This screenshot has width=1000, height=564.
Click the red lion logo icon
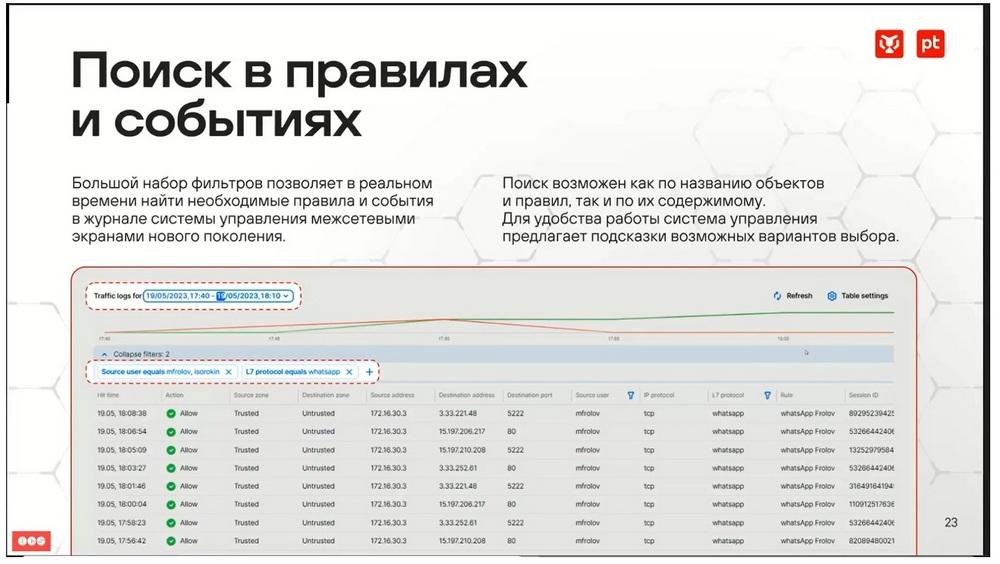(x=889, y=44)
